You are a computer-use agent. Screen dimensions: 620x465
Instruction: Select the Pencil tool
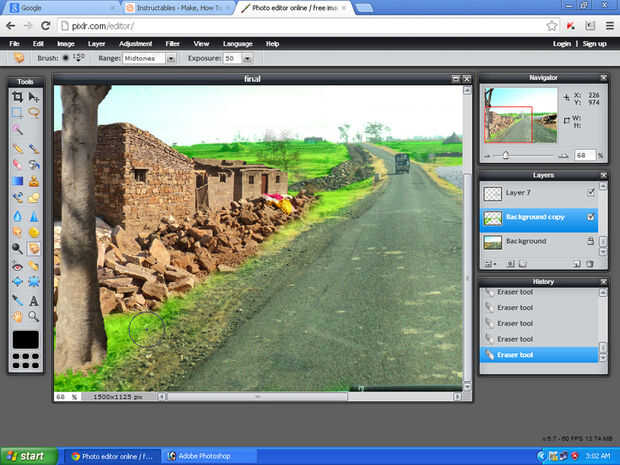point(17,149)
